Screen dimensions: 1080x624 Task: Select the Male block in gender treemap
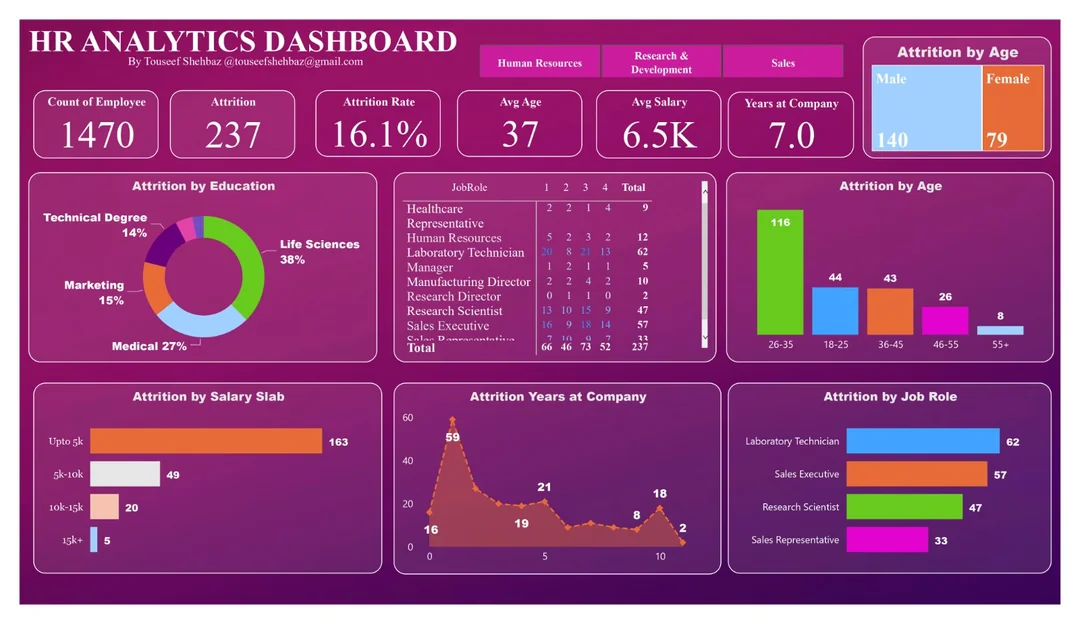point(927,108)
